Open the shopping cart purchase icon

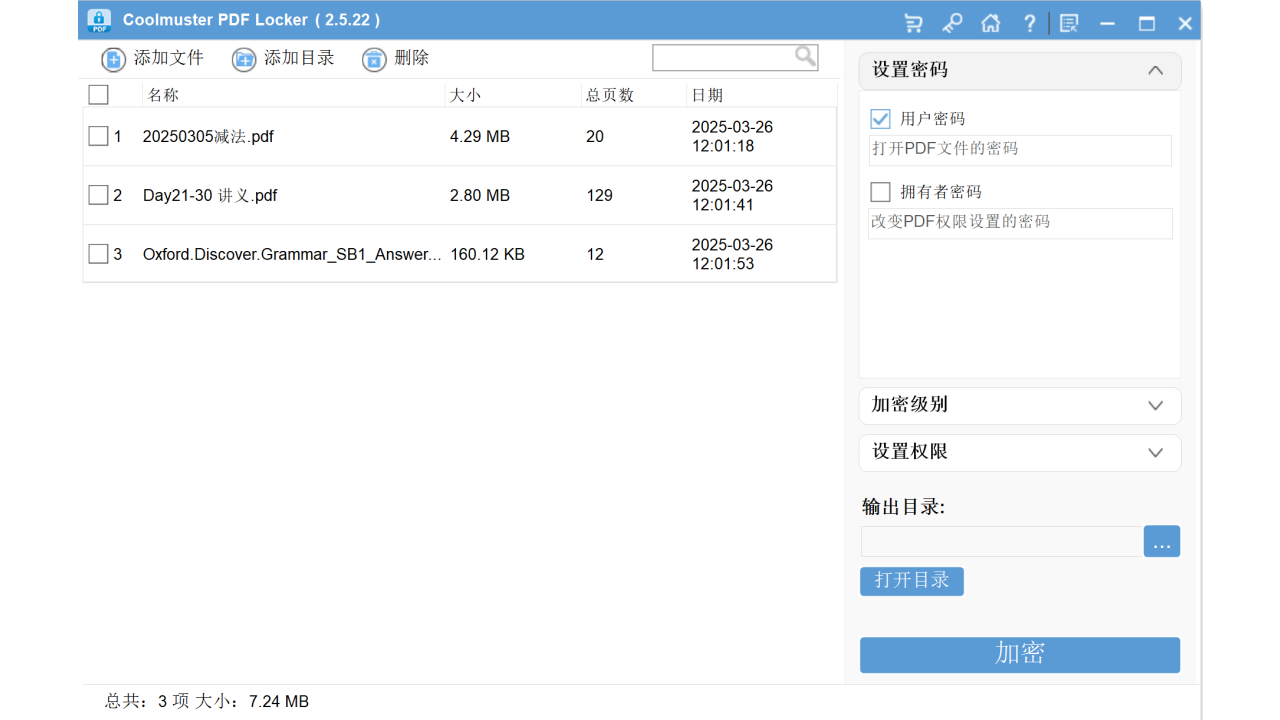(x=913, y=22)
